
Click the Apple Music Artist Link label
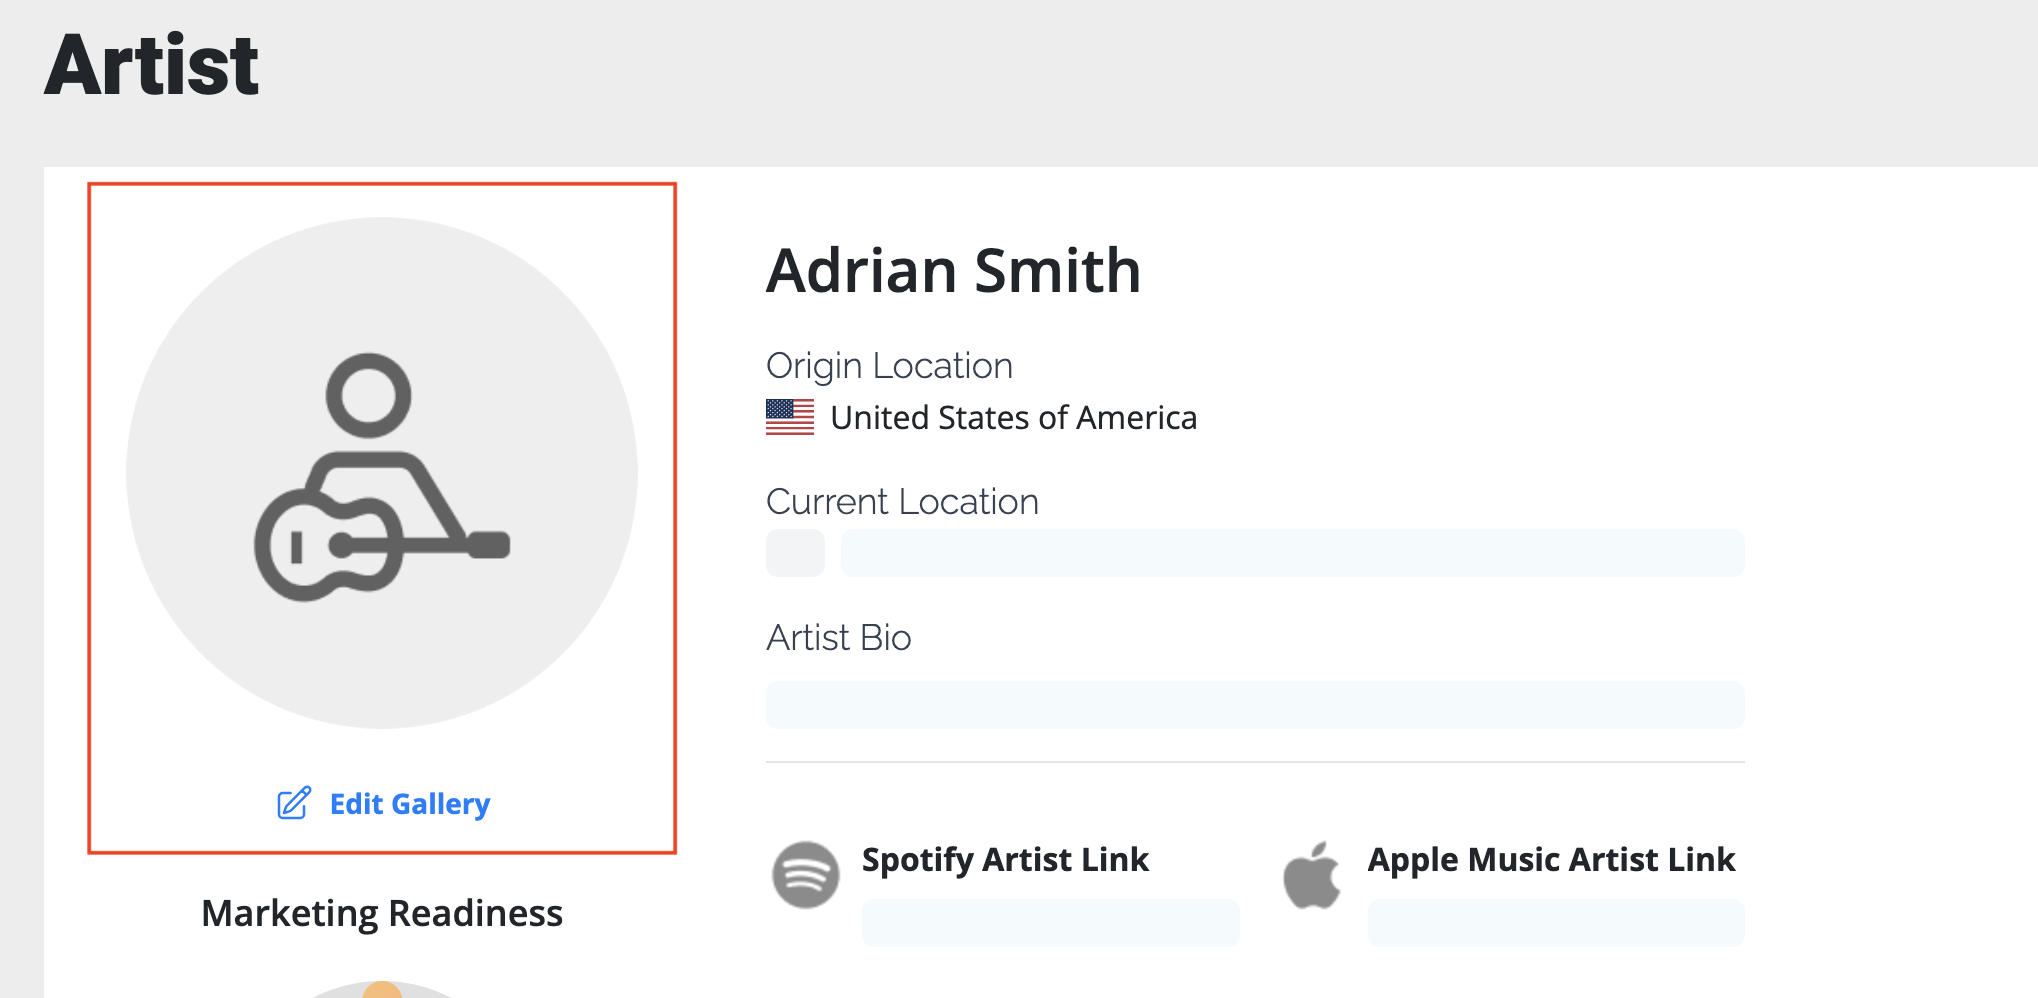click(1551, 860)
